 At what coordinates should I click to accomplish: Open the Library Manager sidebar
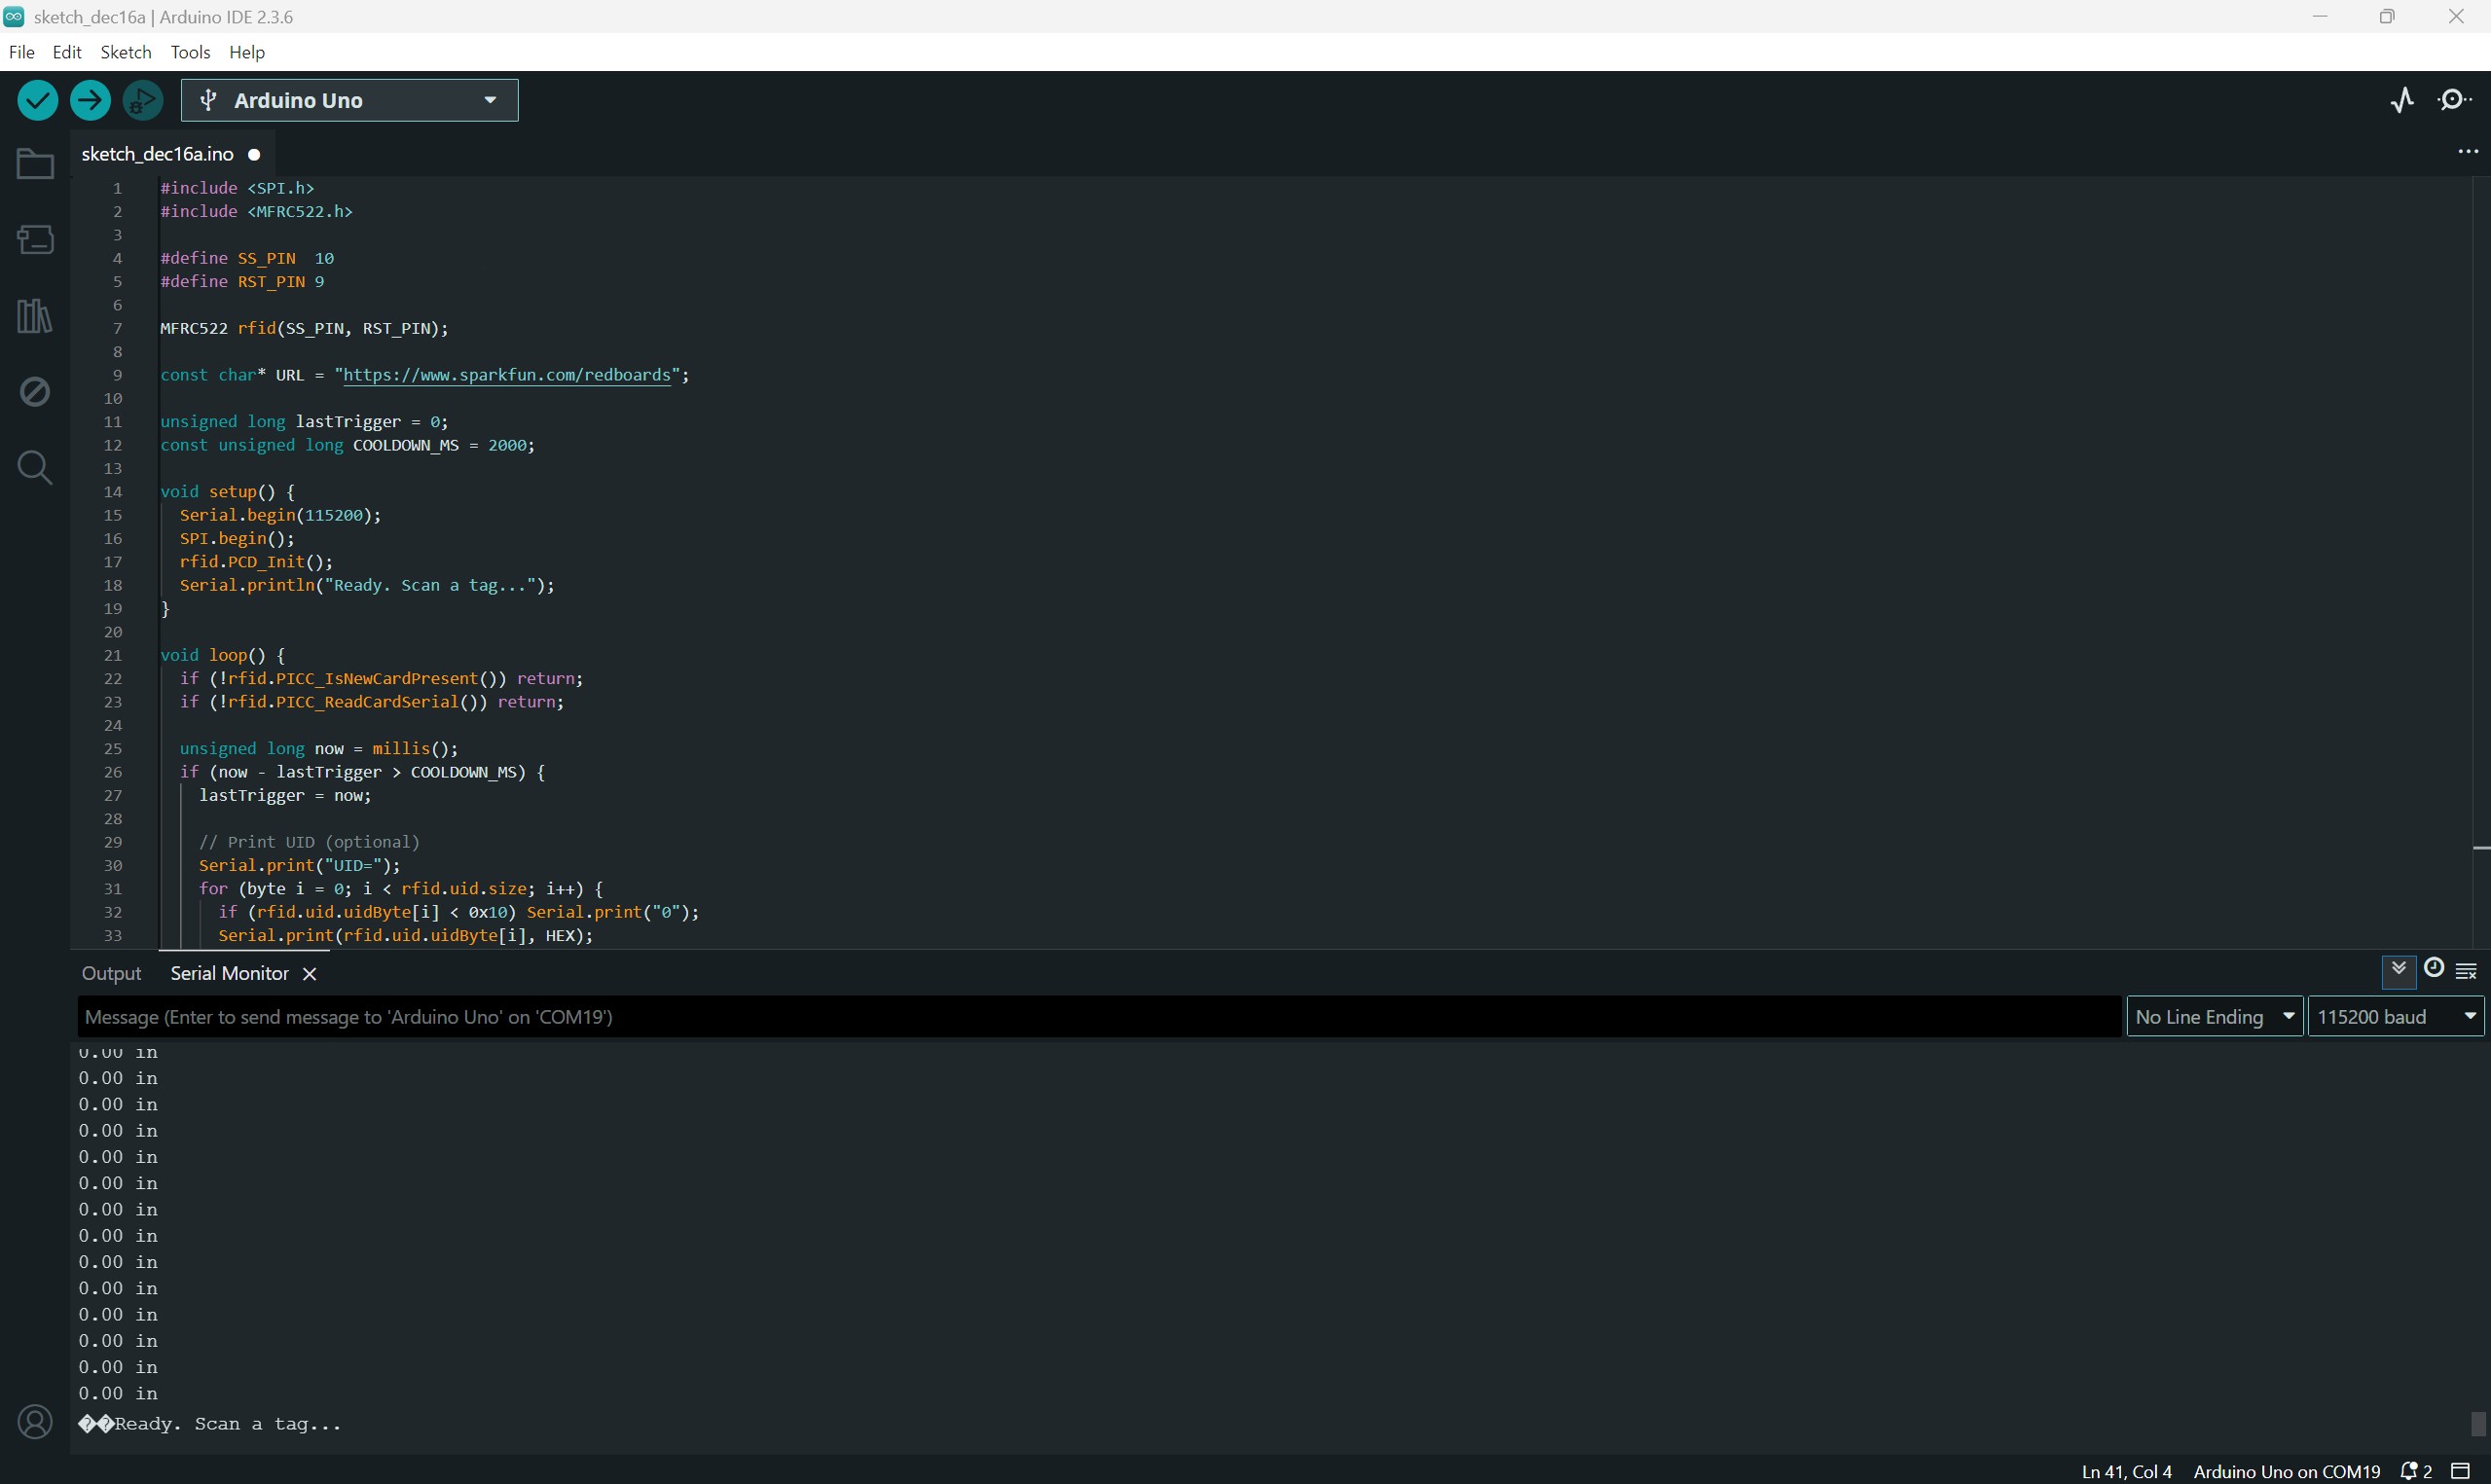click(34, 315)
